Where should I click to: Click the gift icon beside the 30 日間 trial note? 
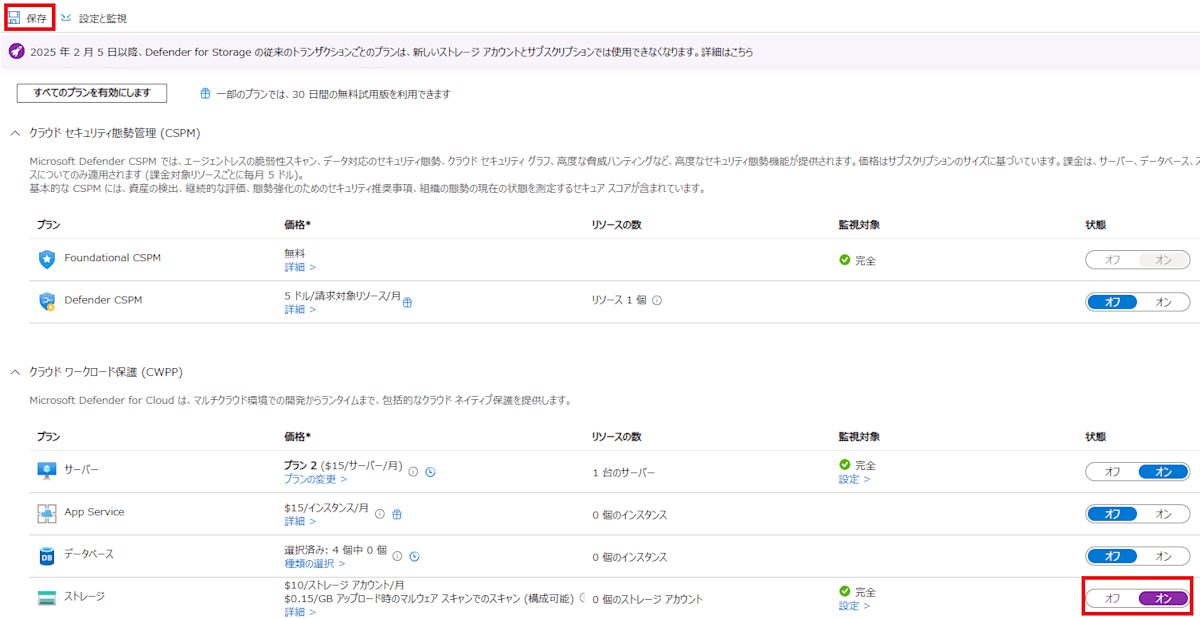tap(205, 94)
